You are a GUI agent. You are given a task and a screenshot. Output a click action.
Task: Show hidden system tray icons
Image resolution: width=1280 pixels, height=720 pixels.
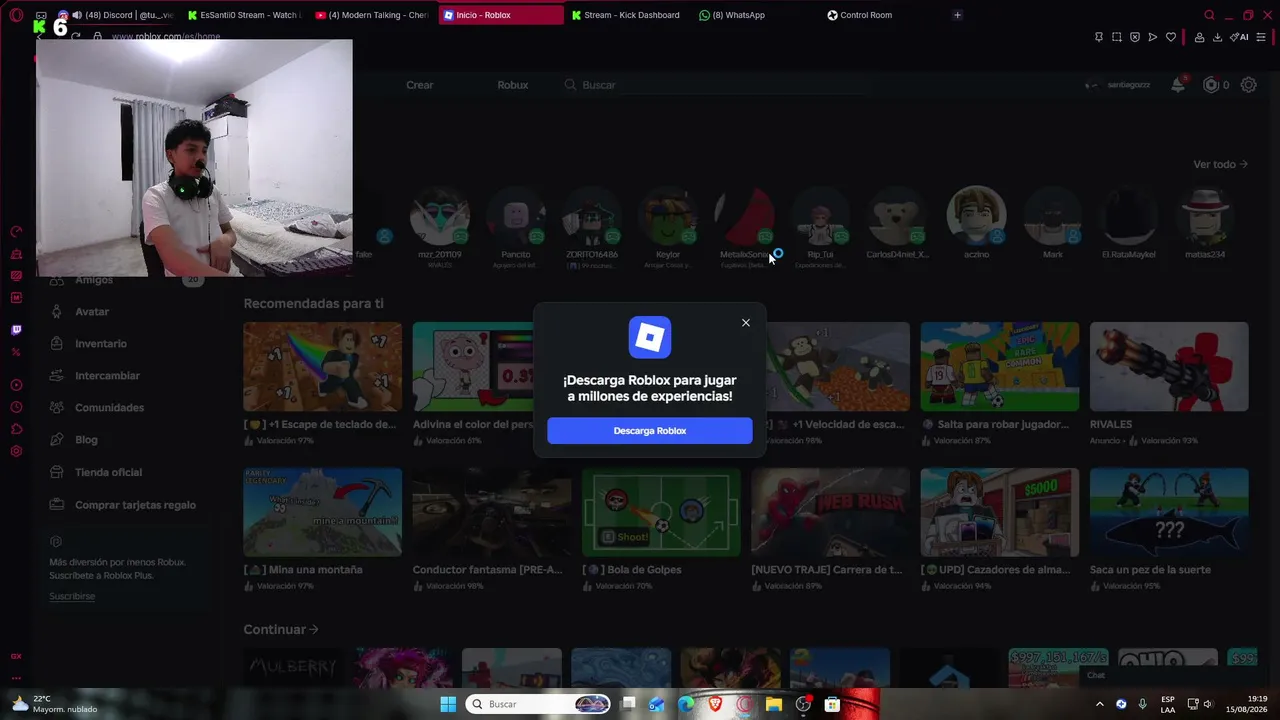click(1100, 704)
